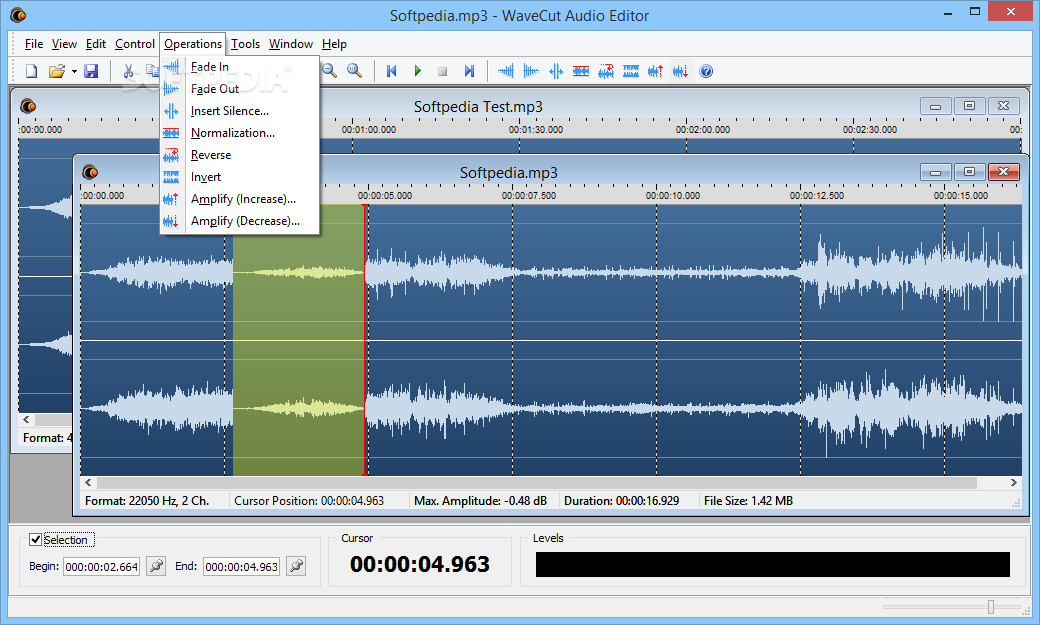
Task: Jump to end with skip-forward button
Action: pos(469,71)
